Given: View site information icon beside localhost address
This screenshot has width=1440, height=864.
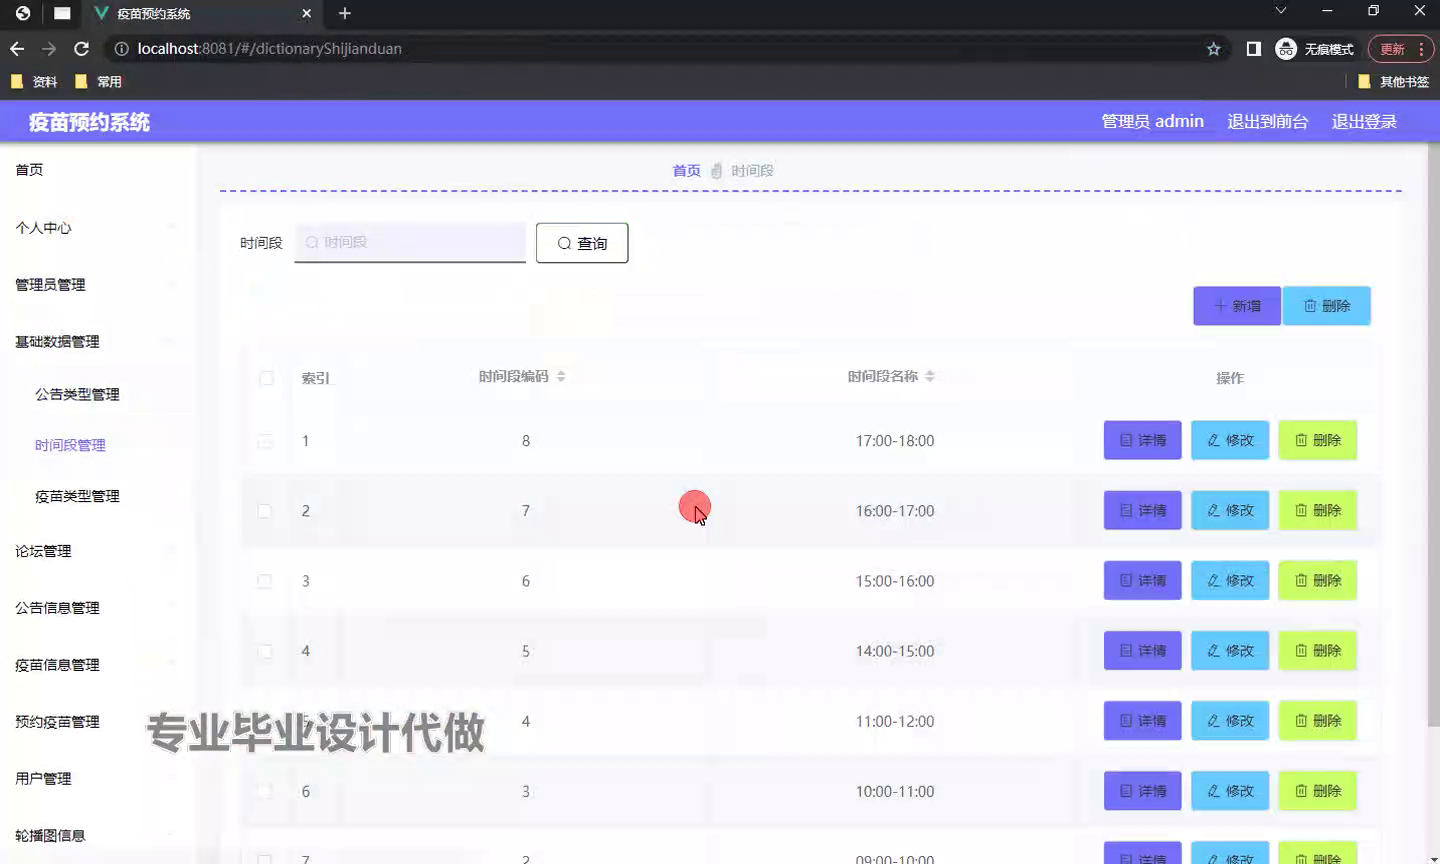Looking at the screenshot, I should [121, 48].
